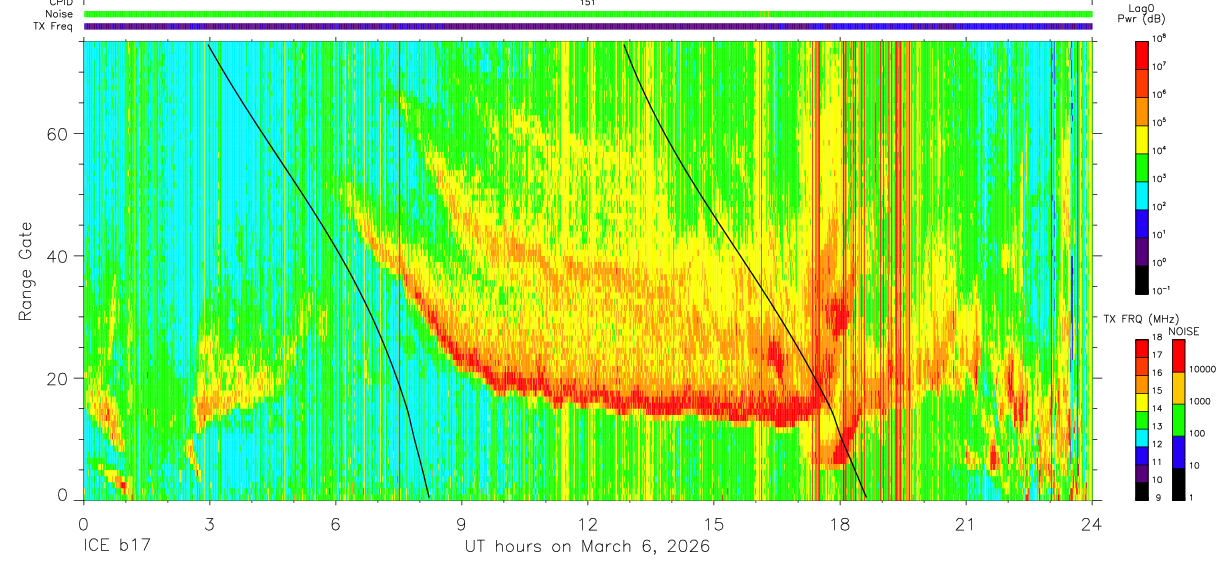The width and height of the screenshot is (1228, 567).
Task: Click the x-axis tick label '18'
Action: click(840, 524)
